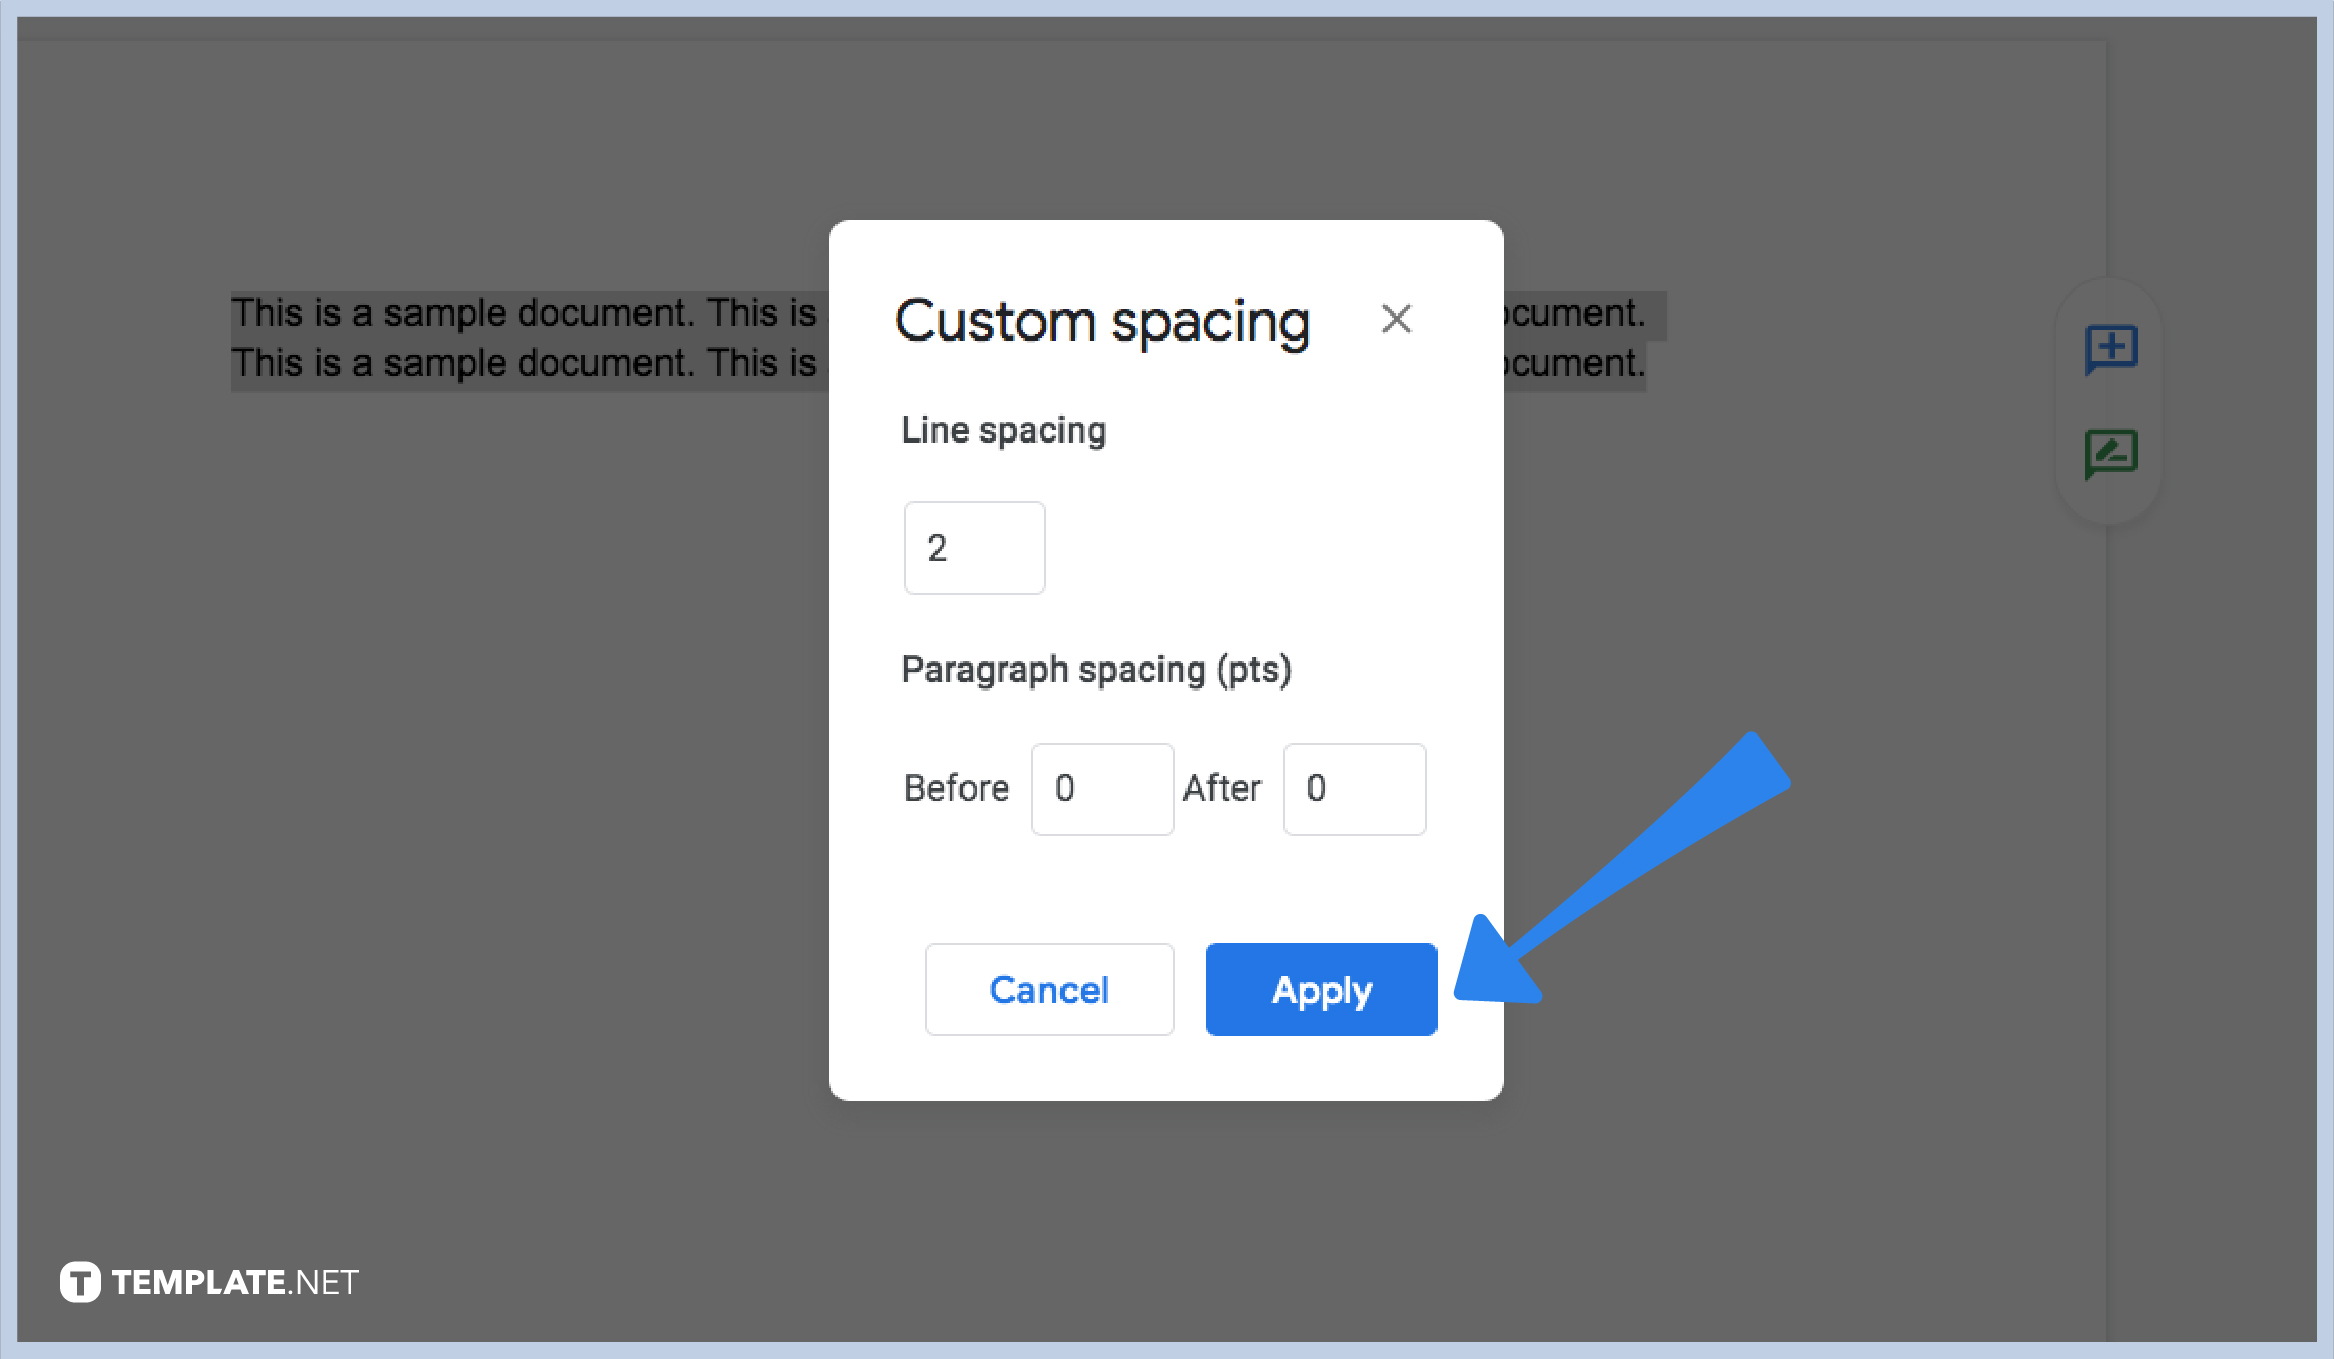Click the Paragraph spacing (pts) label

coord(1096,670)
